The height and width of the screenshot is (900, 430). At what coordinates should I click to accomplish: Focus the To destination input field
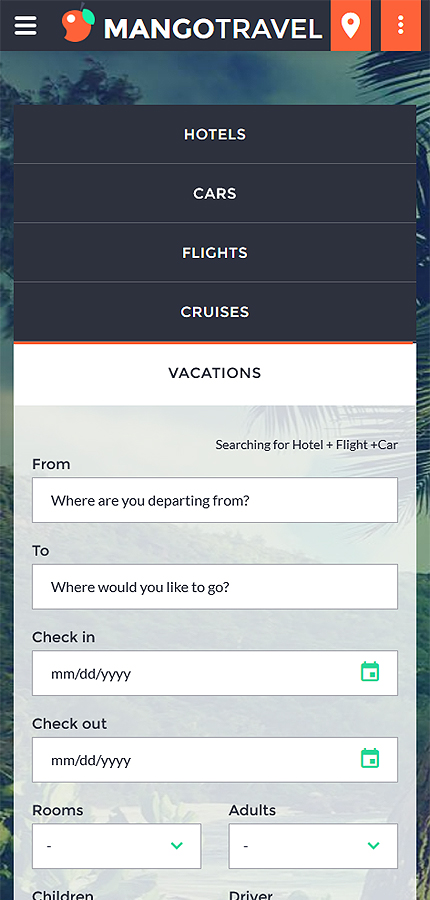tap(215, 587)
